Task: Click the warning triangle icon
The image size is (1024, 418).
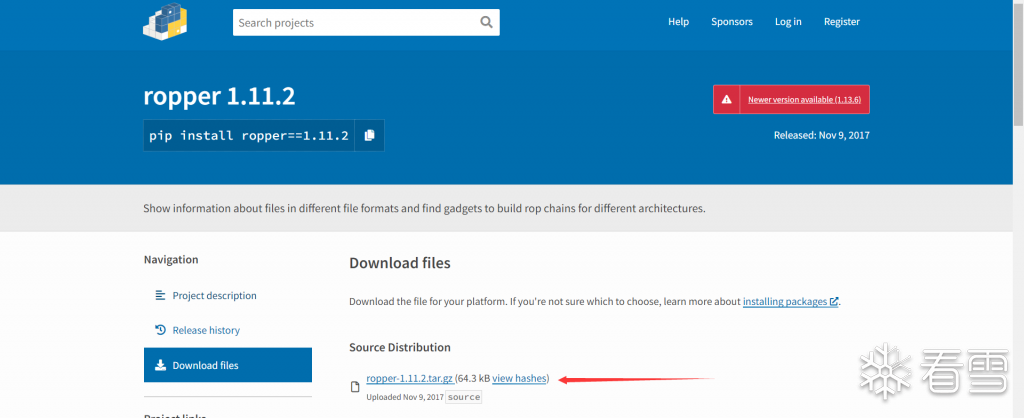Action: pos(726,99)
